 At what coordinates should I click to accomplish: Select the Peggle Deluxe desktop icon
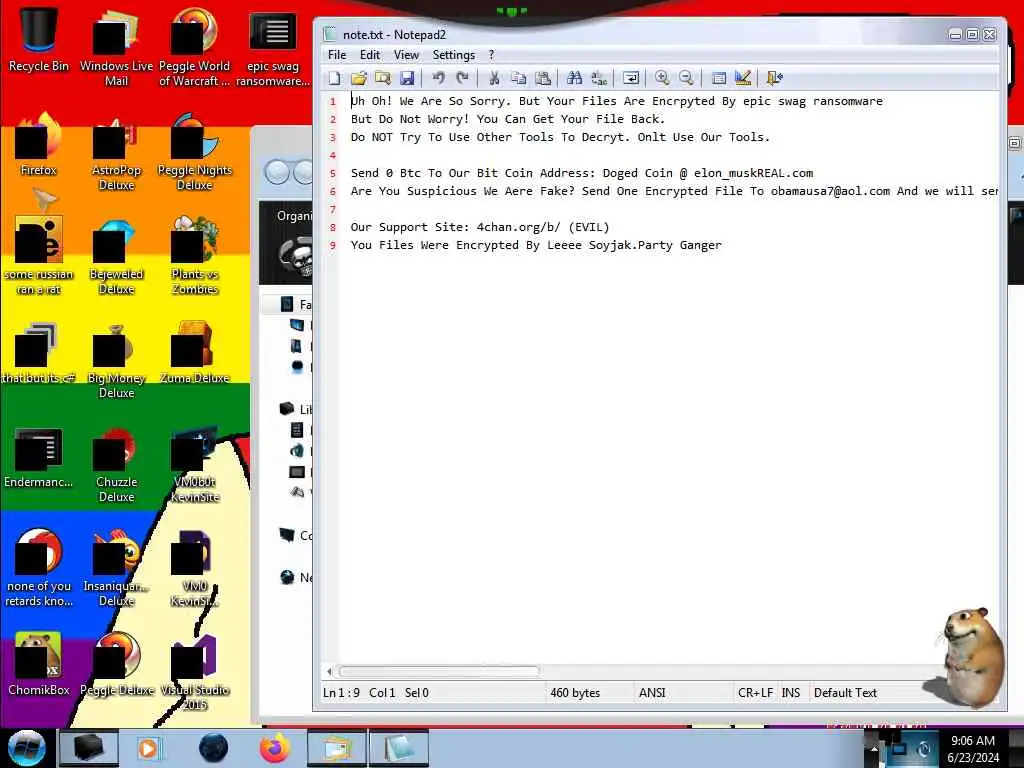pyautogui.click(x=117, y=665)
